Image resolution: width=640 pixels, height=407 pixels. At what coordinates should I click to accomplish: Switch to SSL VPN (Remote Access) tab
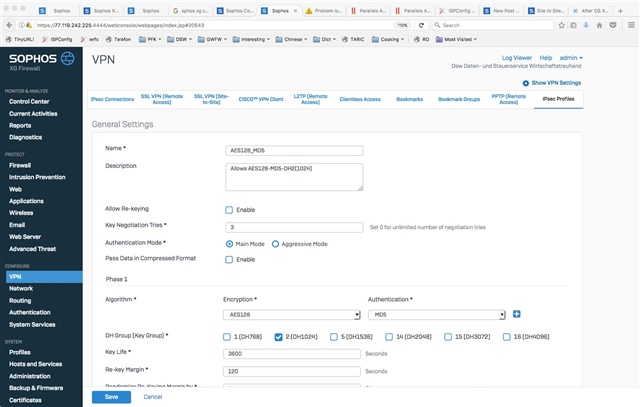pos(162,99)
